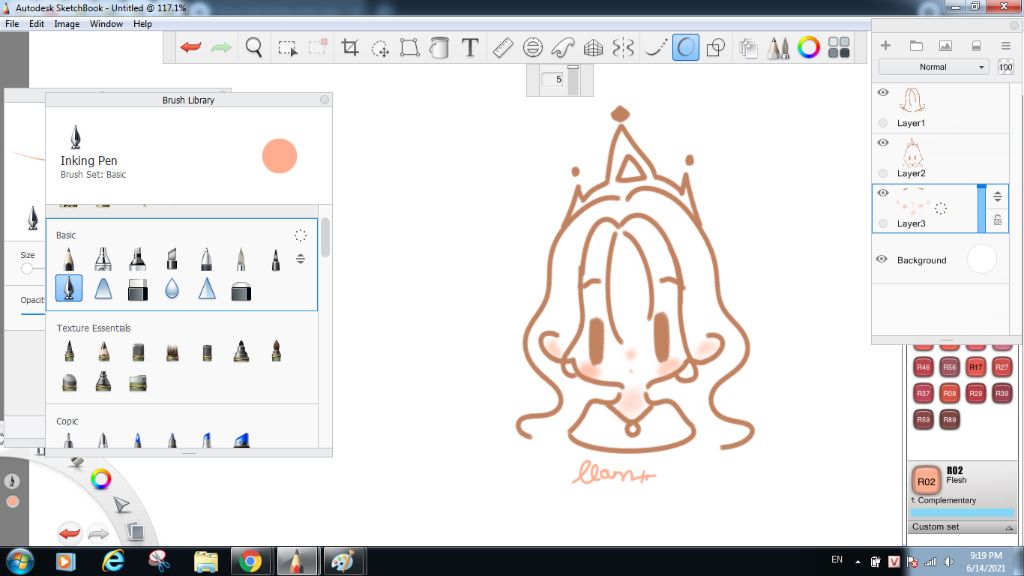The image size is (1024, 576).
Task: Select the R46 Copic color swatch
Action: pyautogui.click(x=923, y=367)
